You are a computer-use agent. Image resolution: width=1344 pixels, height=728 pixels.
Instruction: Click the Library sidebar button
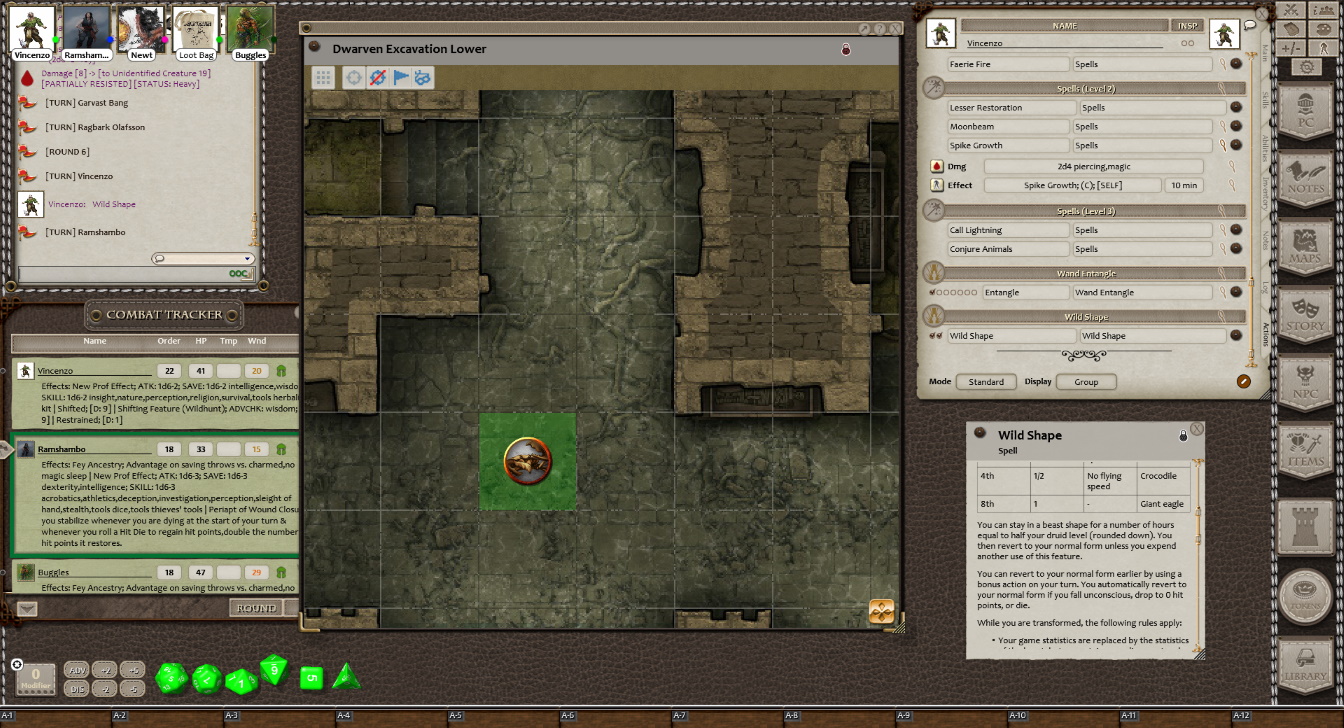point(1305,666)
